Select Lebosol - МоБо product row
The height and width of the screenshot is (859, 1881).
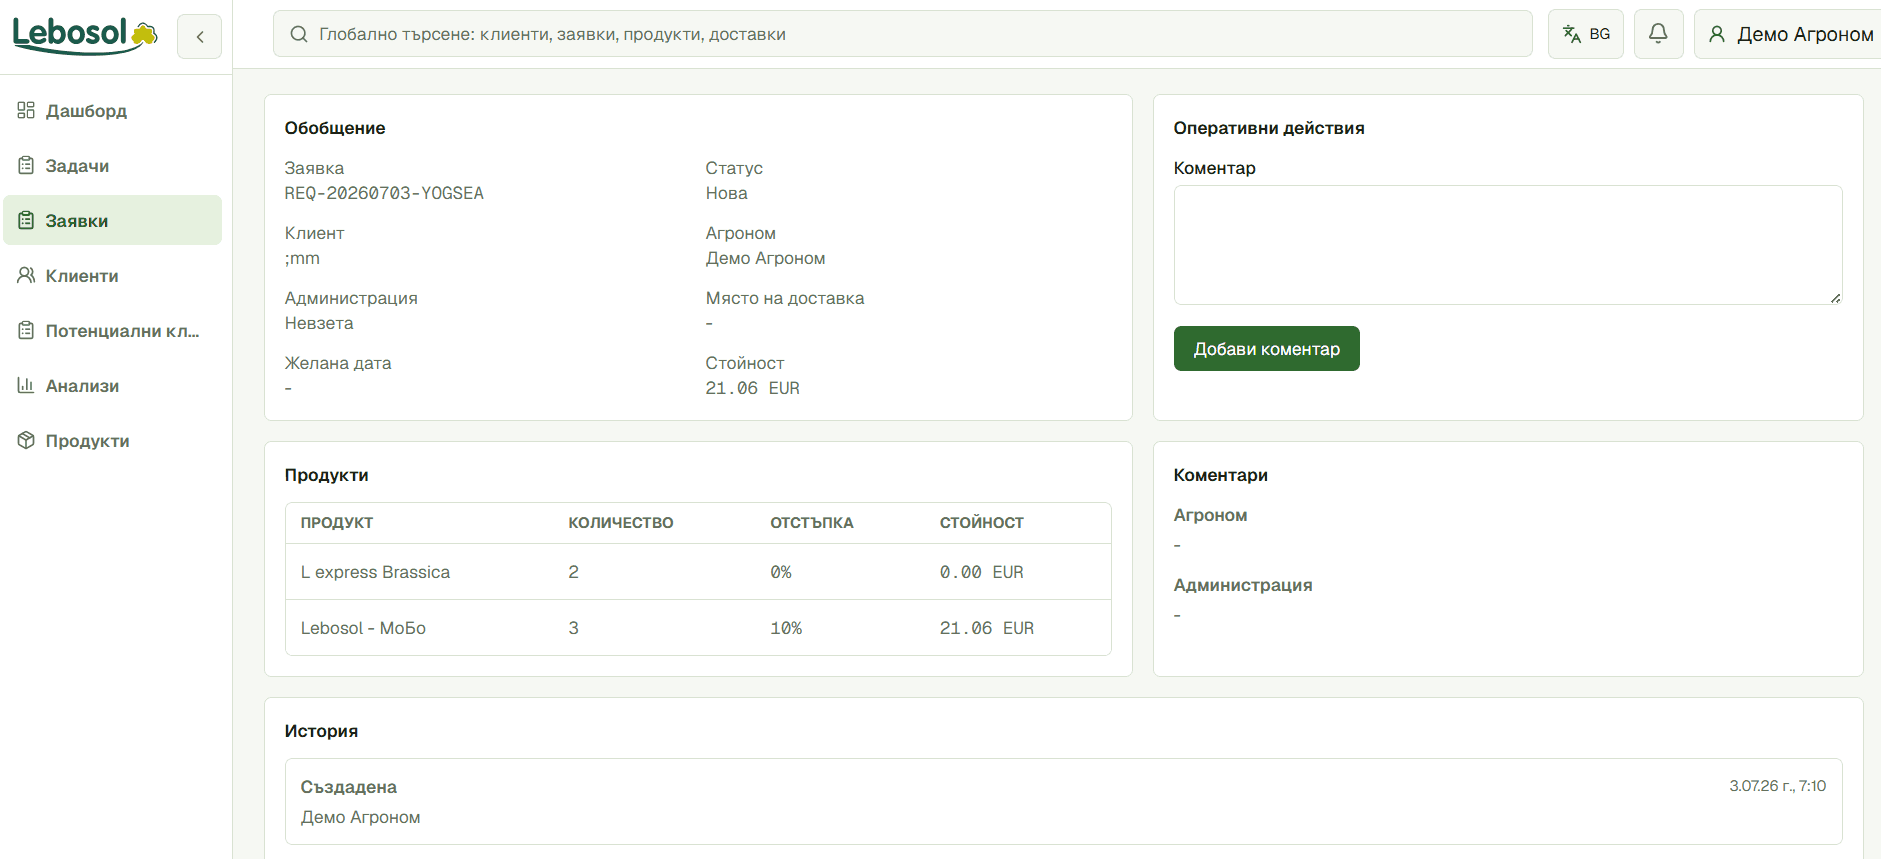(698, 628)
